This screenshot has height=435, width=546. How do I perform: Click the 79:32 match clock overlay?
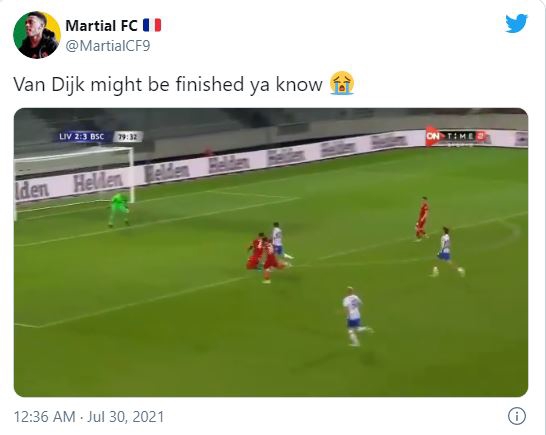(x=127, y=137)
